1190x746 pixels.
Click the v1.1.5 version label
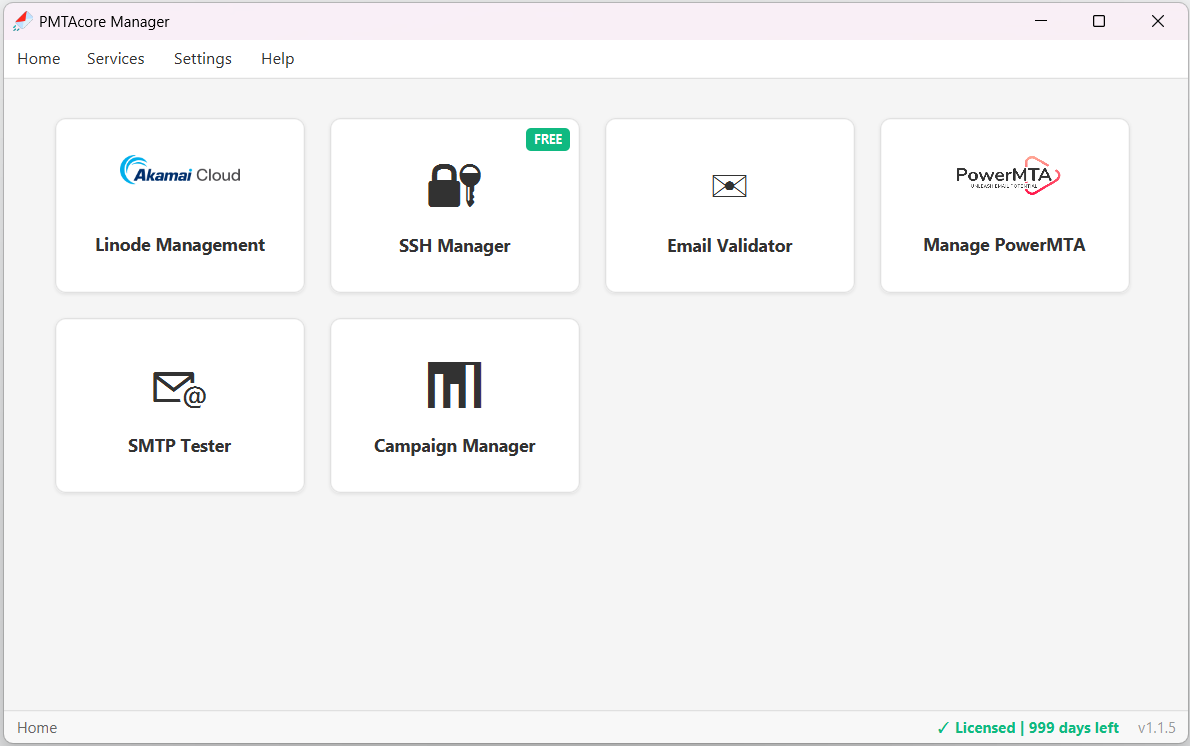(x=1157, y=727)
